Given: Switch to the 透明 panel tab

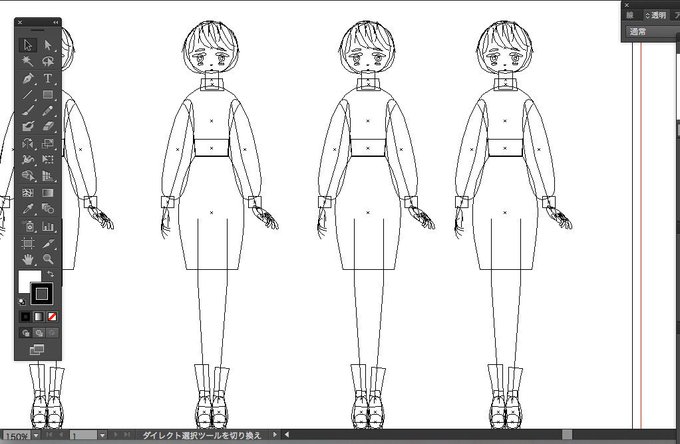Looking at the screenshot, I should point(655,15).
